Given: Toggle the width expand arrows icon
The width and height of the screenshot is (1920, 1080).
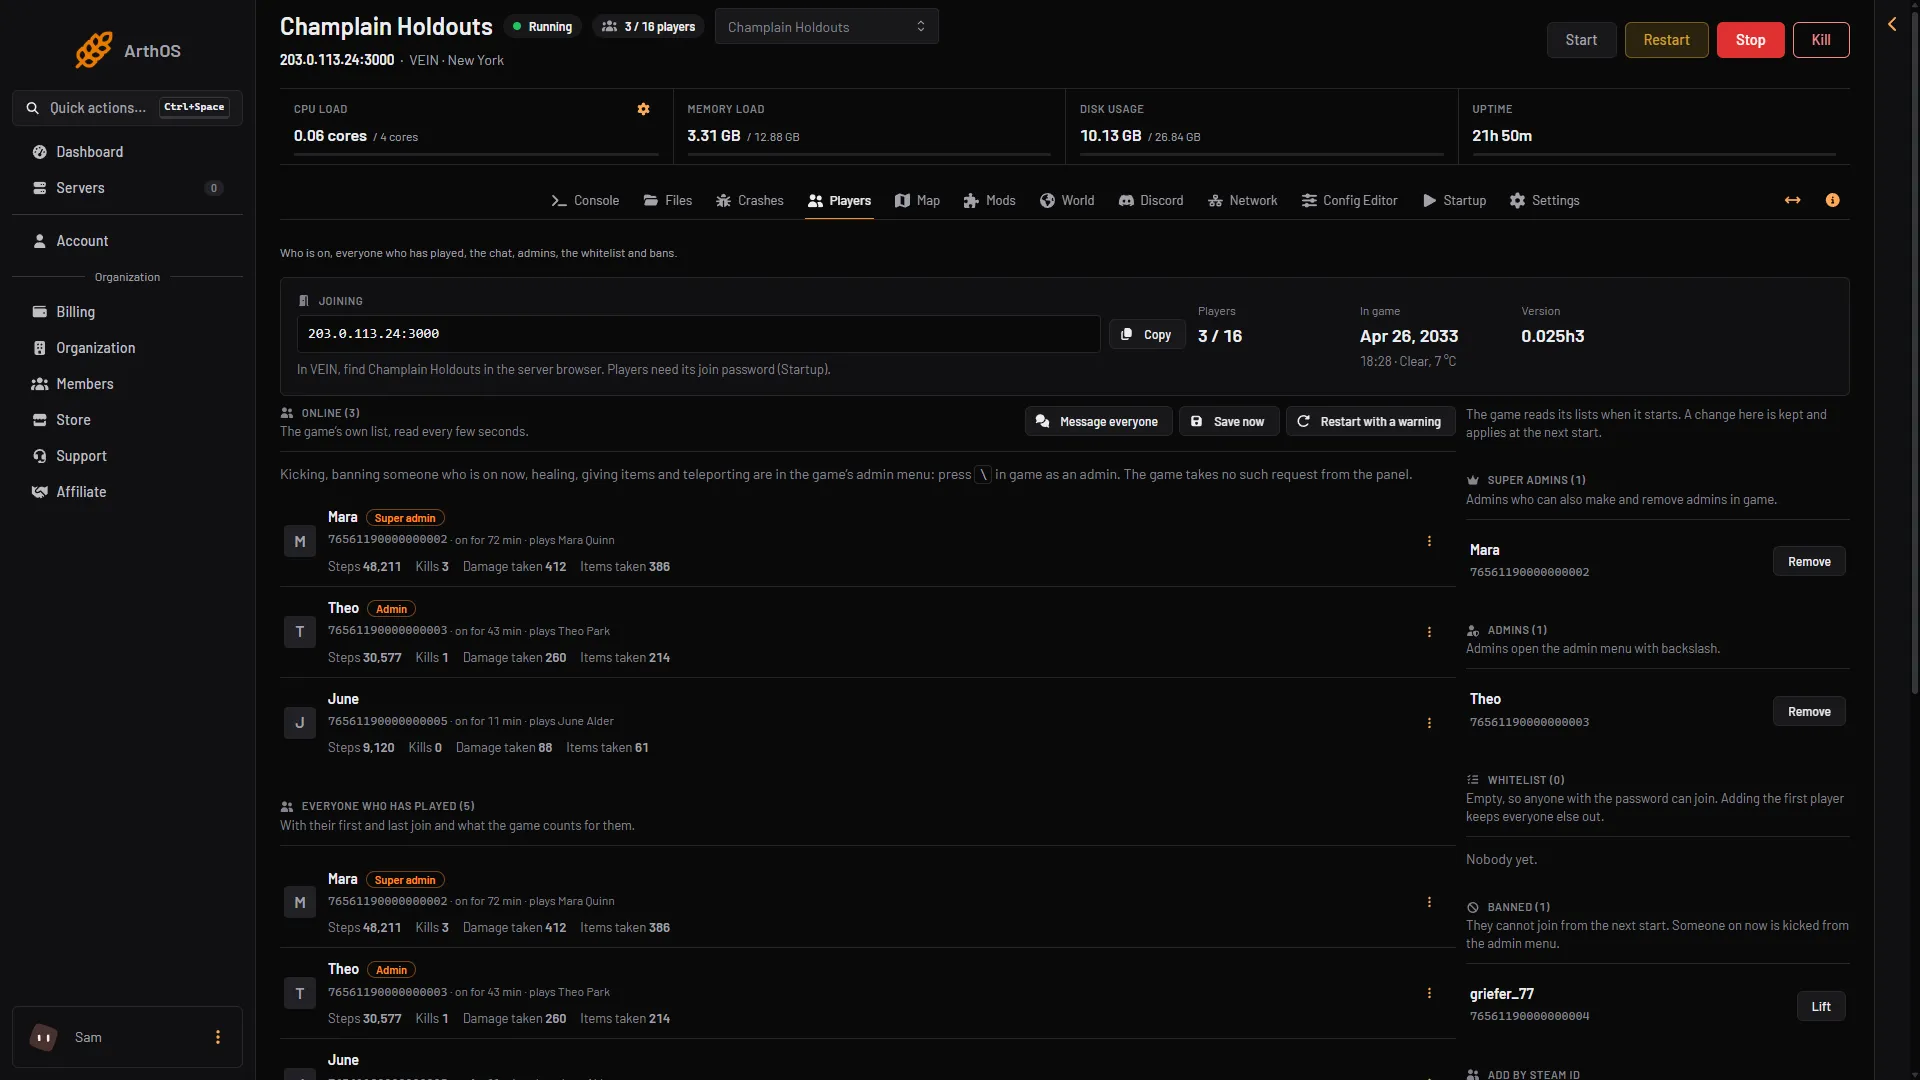Looking at the screenshot, I should pos(1792,200).
